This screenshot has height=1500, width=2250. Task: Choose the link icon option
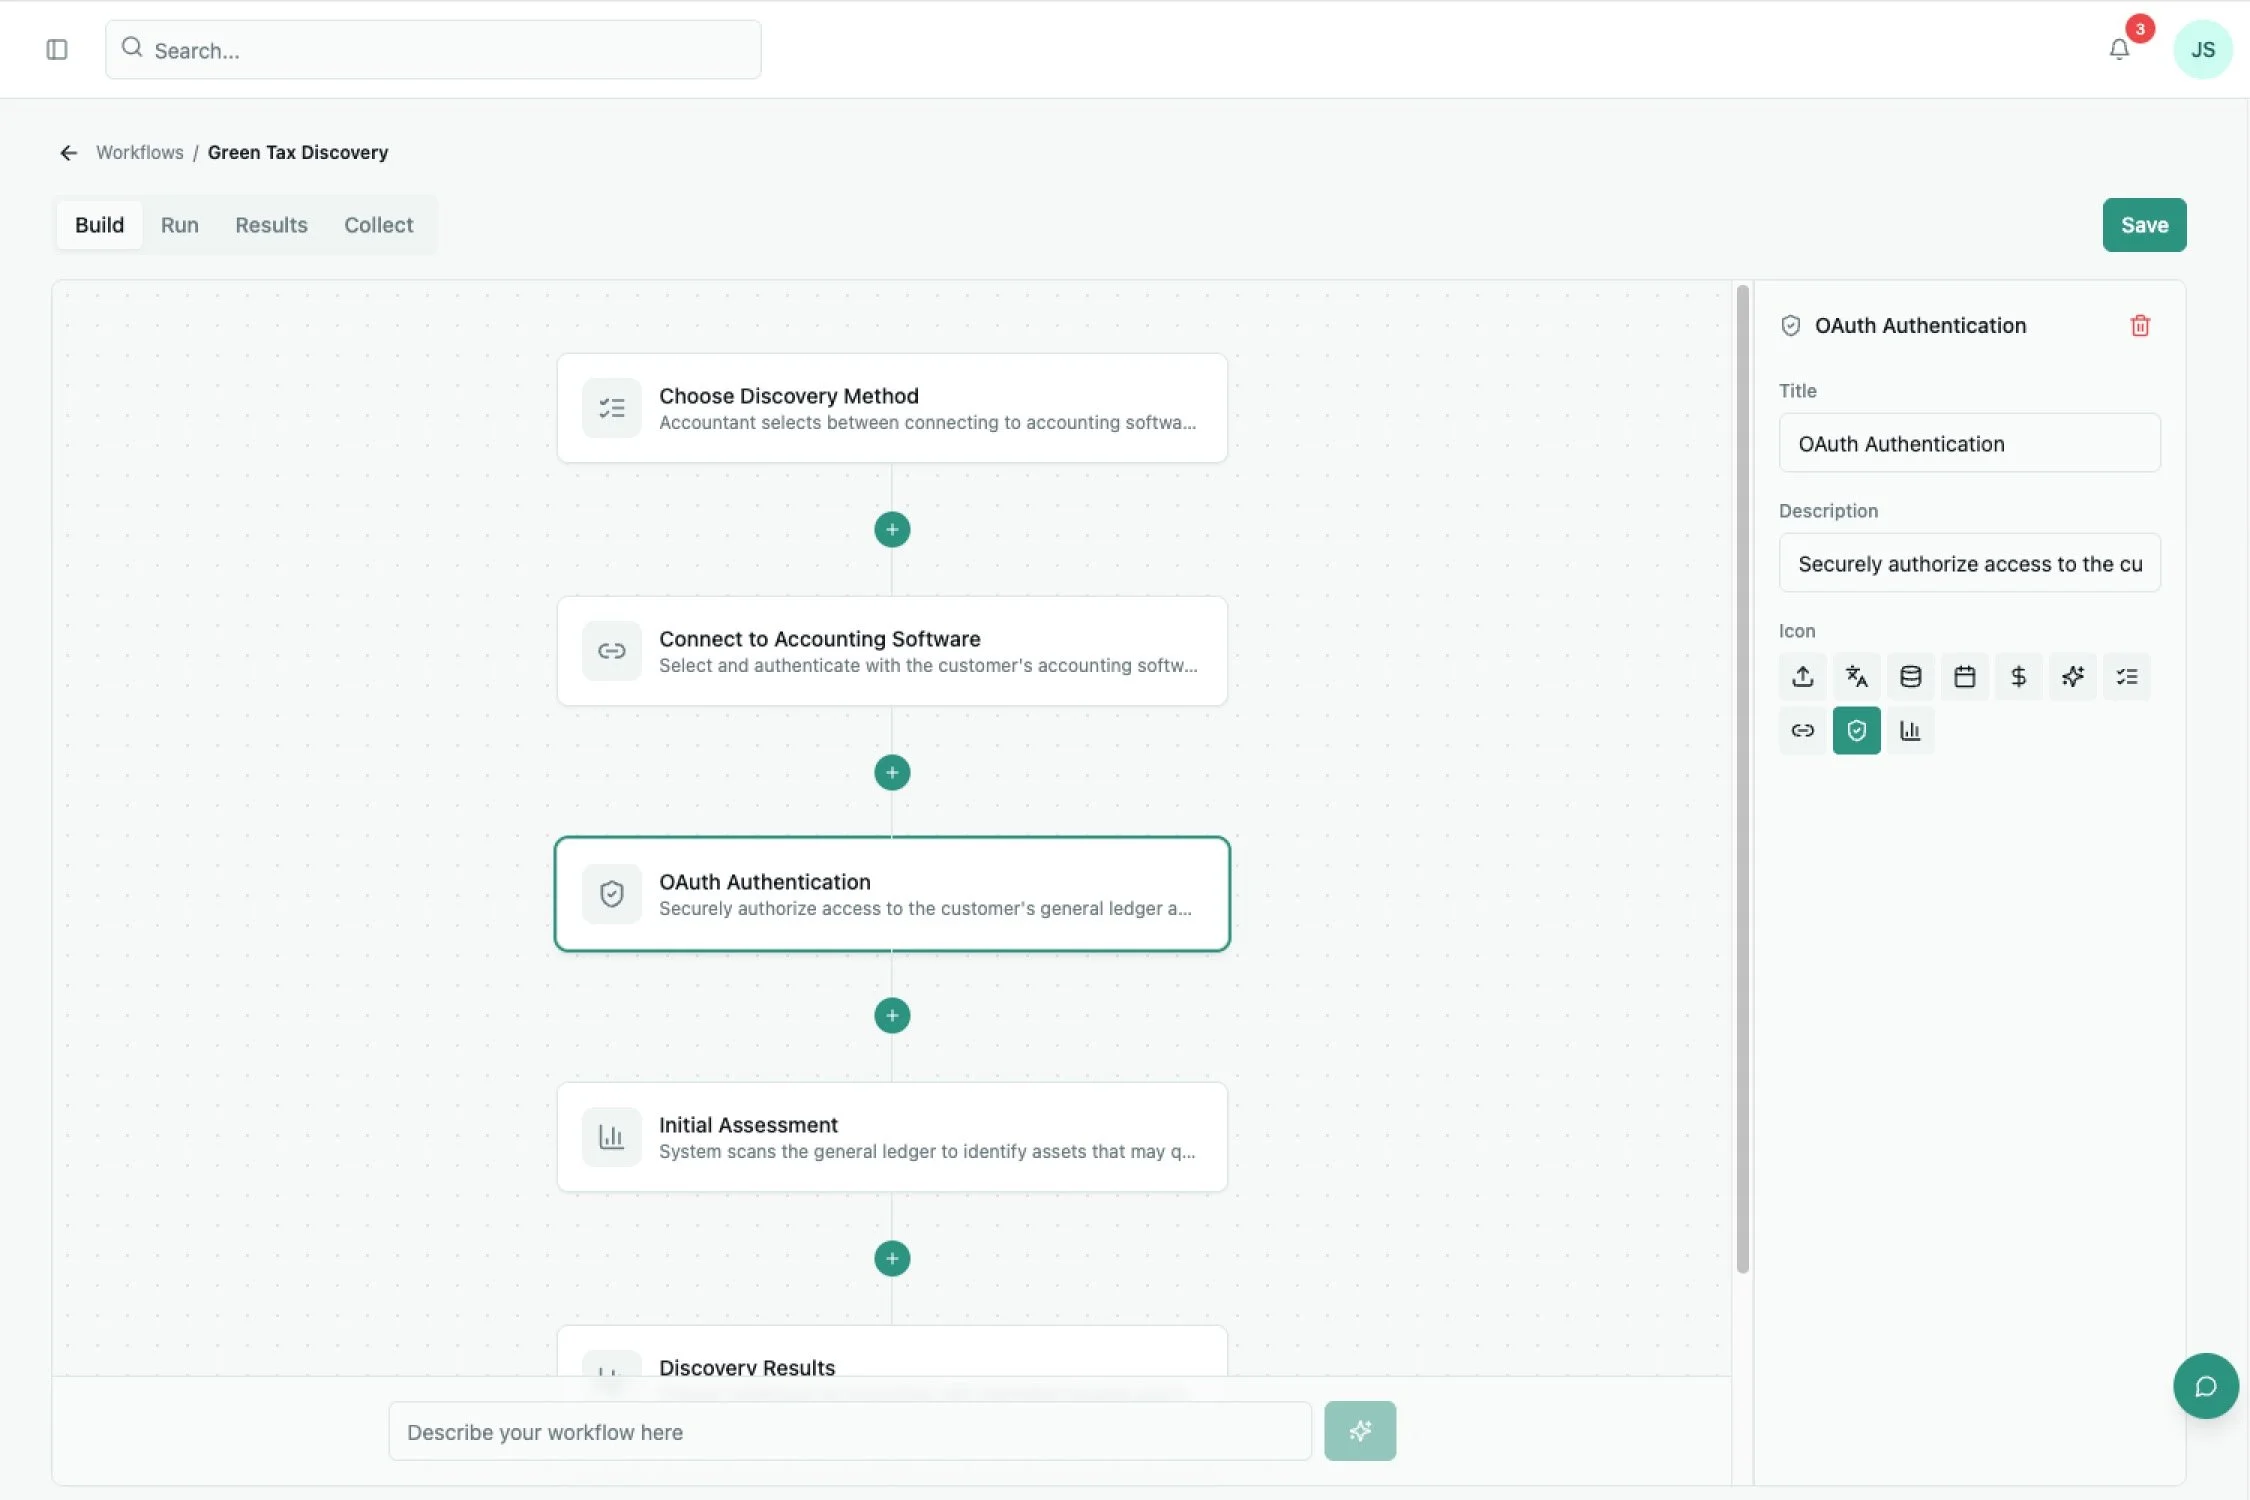click(1802, 731)
